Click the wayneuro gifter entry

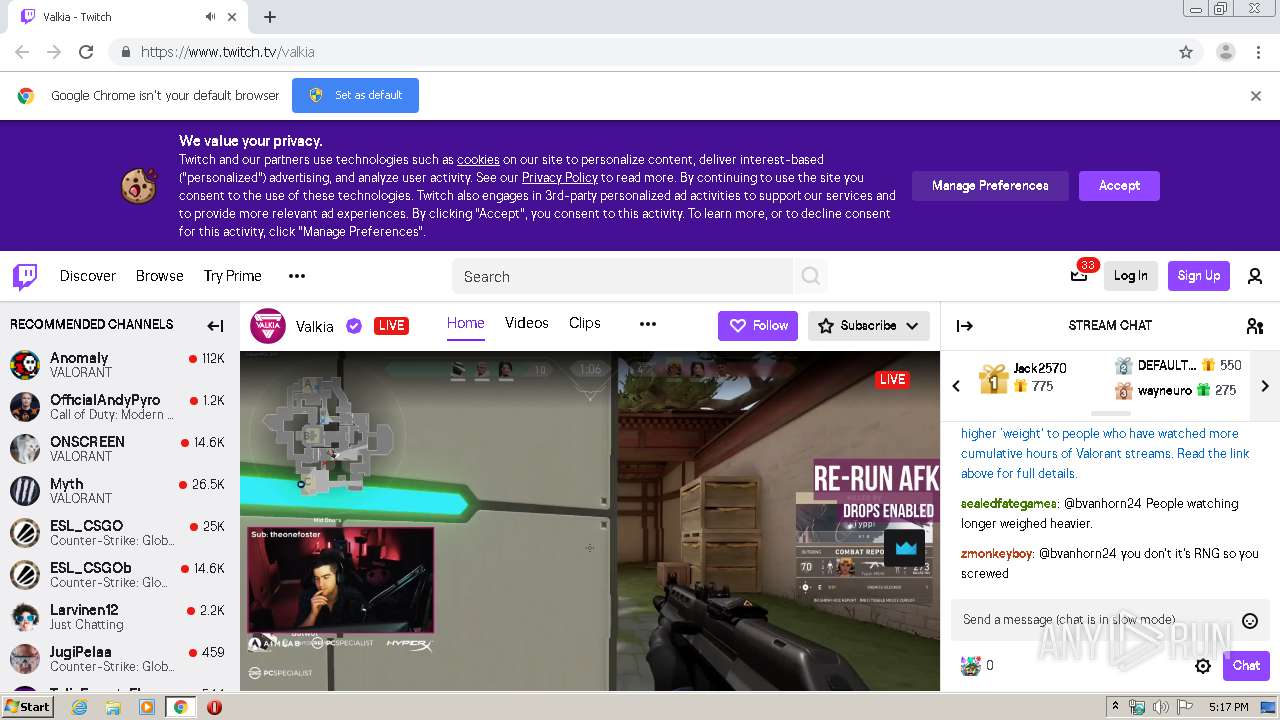(x=1176, y=391)
